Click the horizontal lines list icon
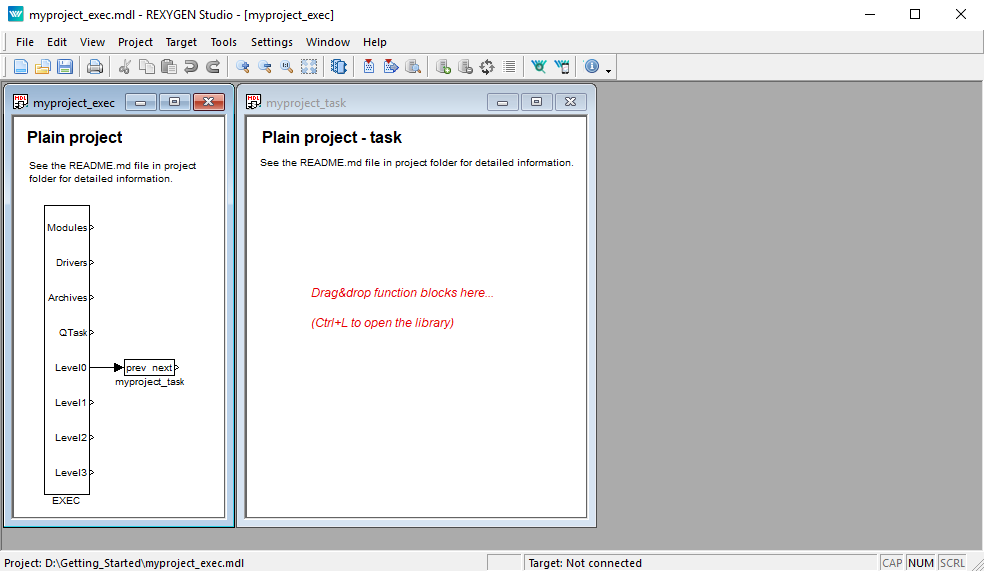 tap(510, 67)
